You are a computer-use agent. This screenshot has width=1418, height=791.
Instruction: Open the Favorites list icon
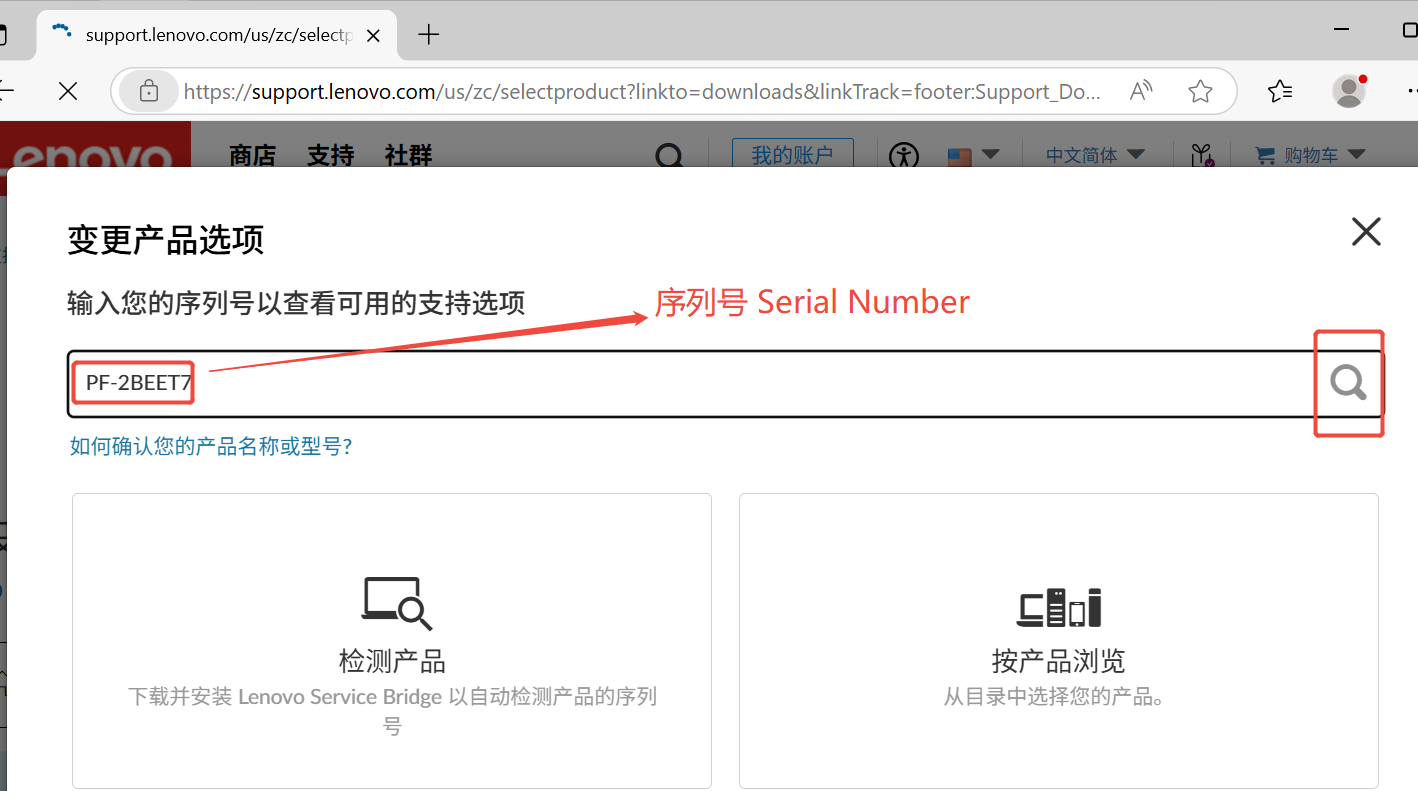click(1280, 91)
